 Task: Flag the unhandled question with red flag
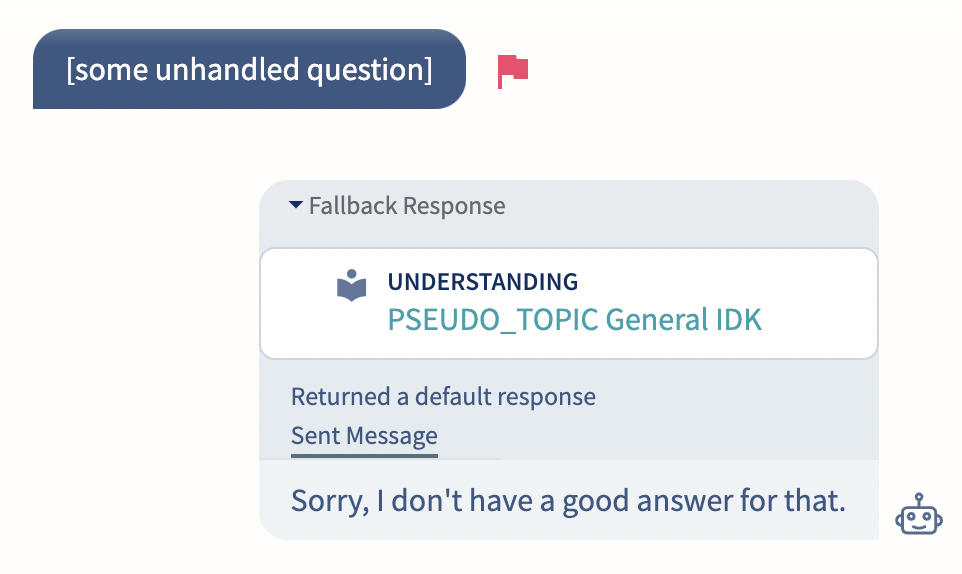(512, 71)
